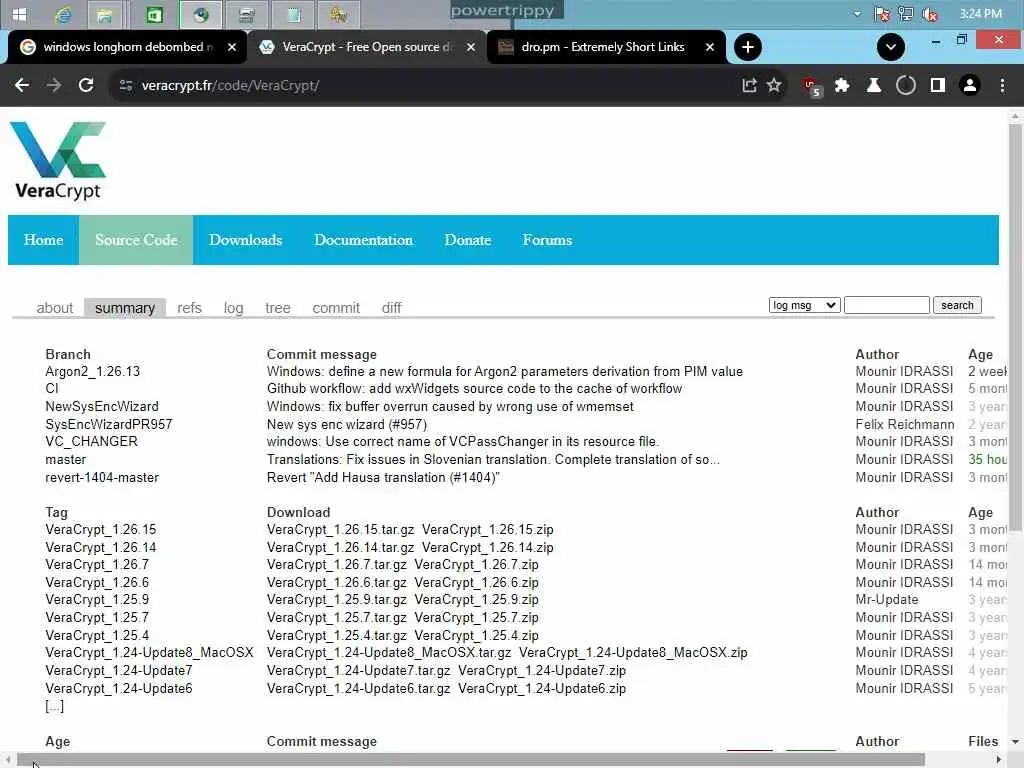Close the windows longhorn debombed tab
This screenshot has width=1024, height=768.
pyautogui.click(x=232, y=47)
